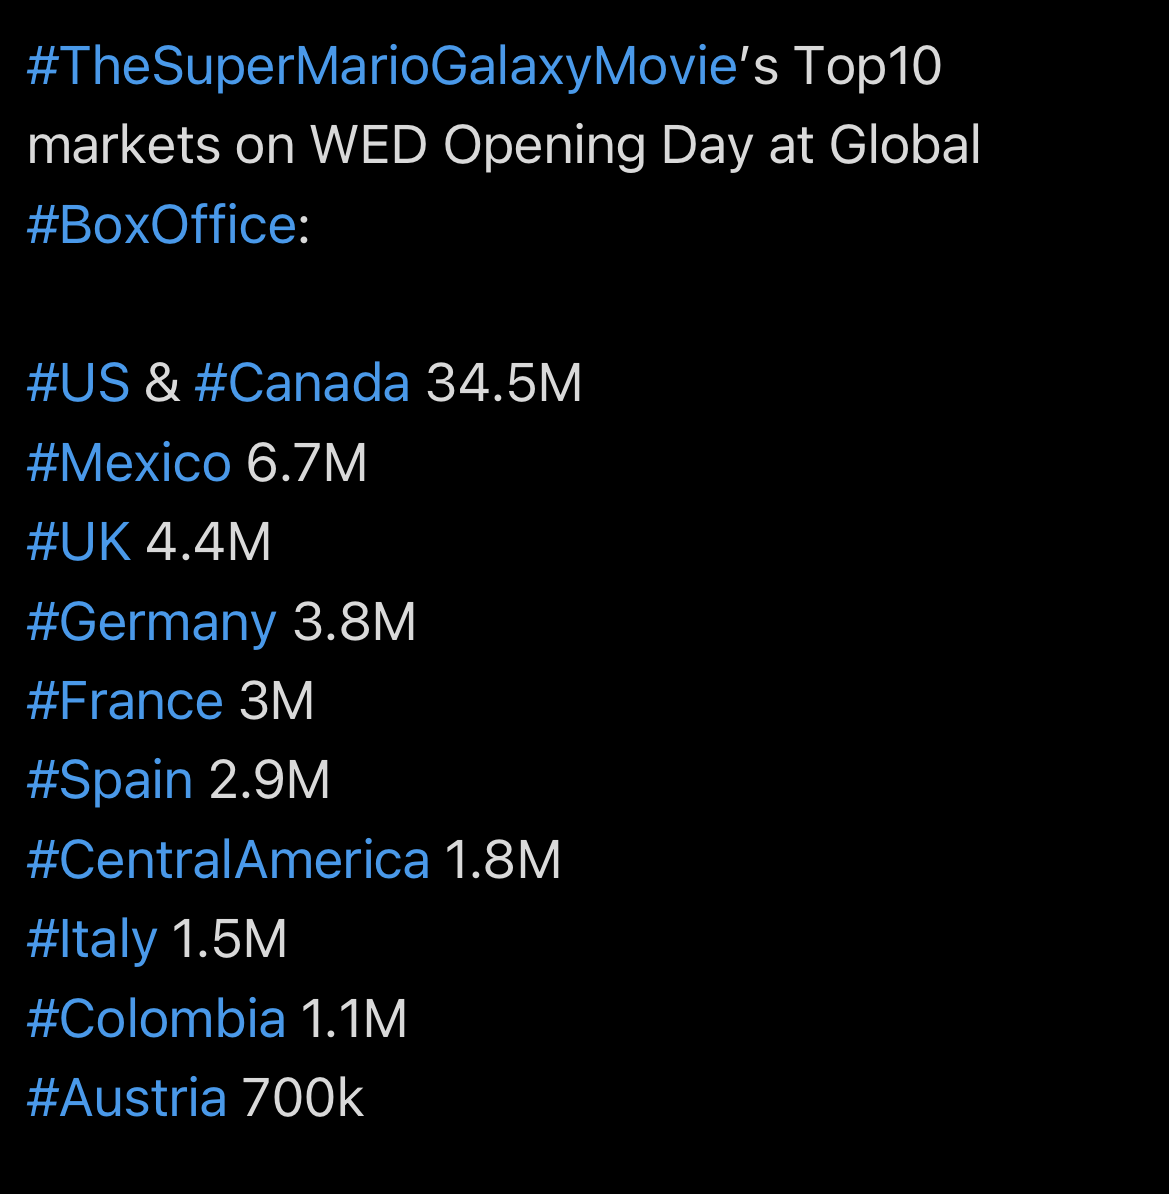
Task: Tap the #Colombia hashtag
Action: tap(156, 1019)
